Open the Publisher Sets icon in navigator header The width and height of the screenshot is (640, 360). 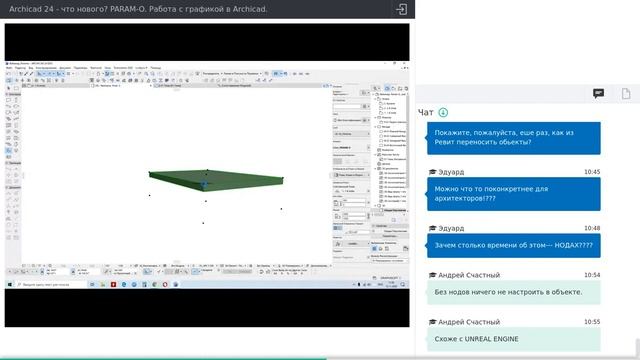pyautogui.click(x=406, y=88)
